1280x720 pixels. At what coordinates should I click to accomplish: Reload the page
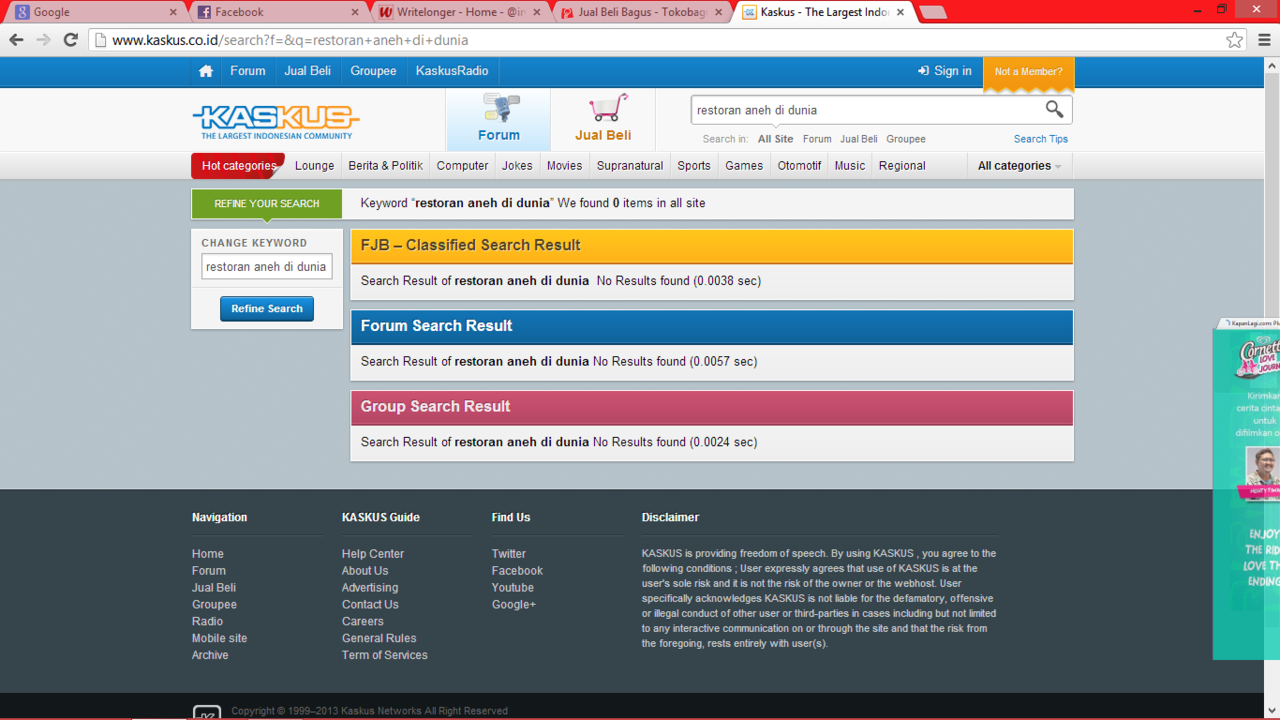pyautogui.click(x=70, y=40)
